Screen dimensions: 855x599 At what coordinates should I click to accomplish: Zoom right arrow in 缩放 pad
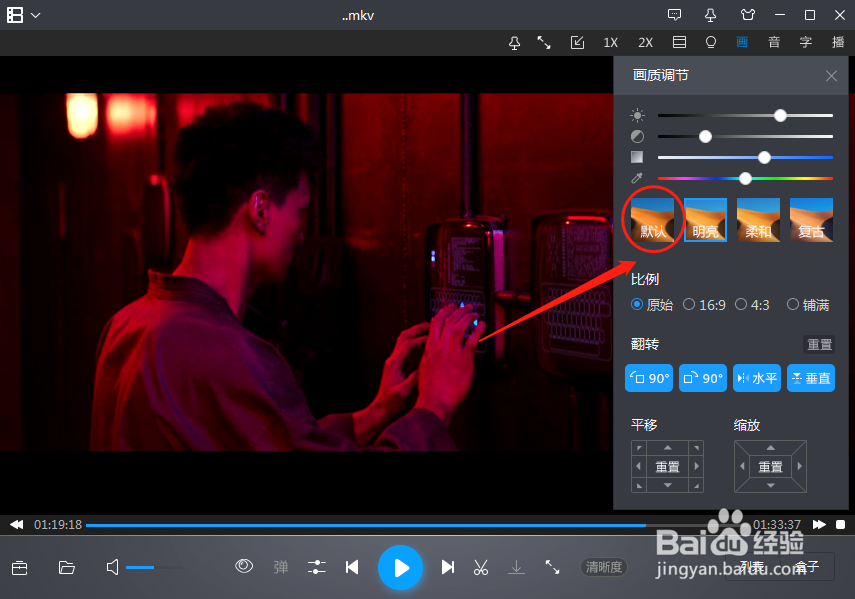pos(800,467)
